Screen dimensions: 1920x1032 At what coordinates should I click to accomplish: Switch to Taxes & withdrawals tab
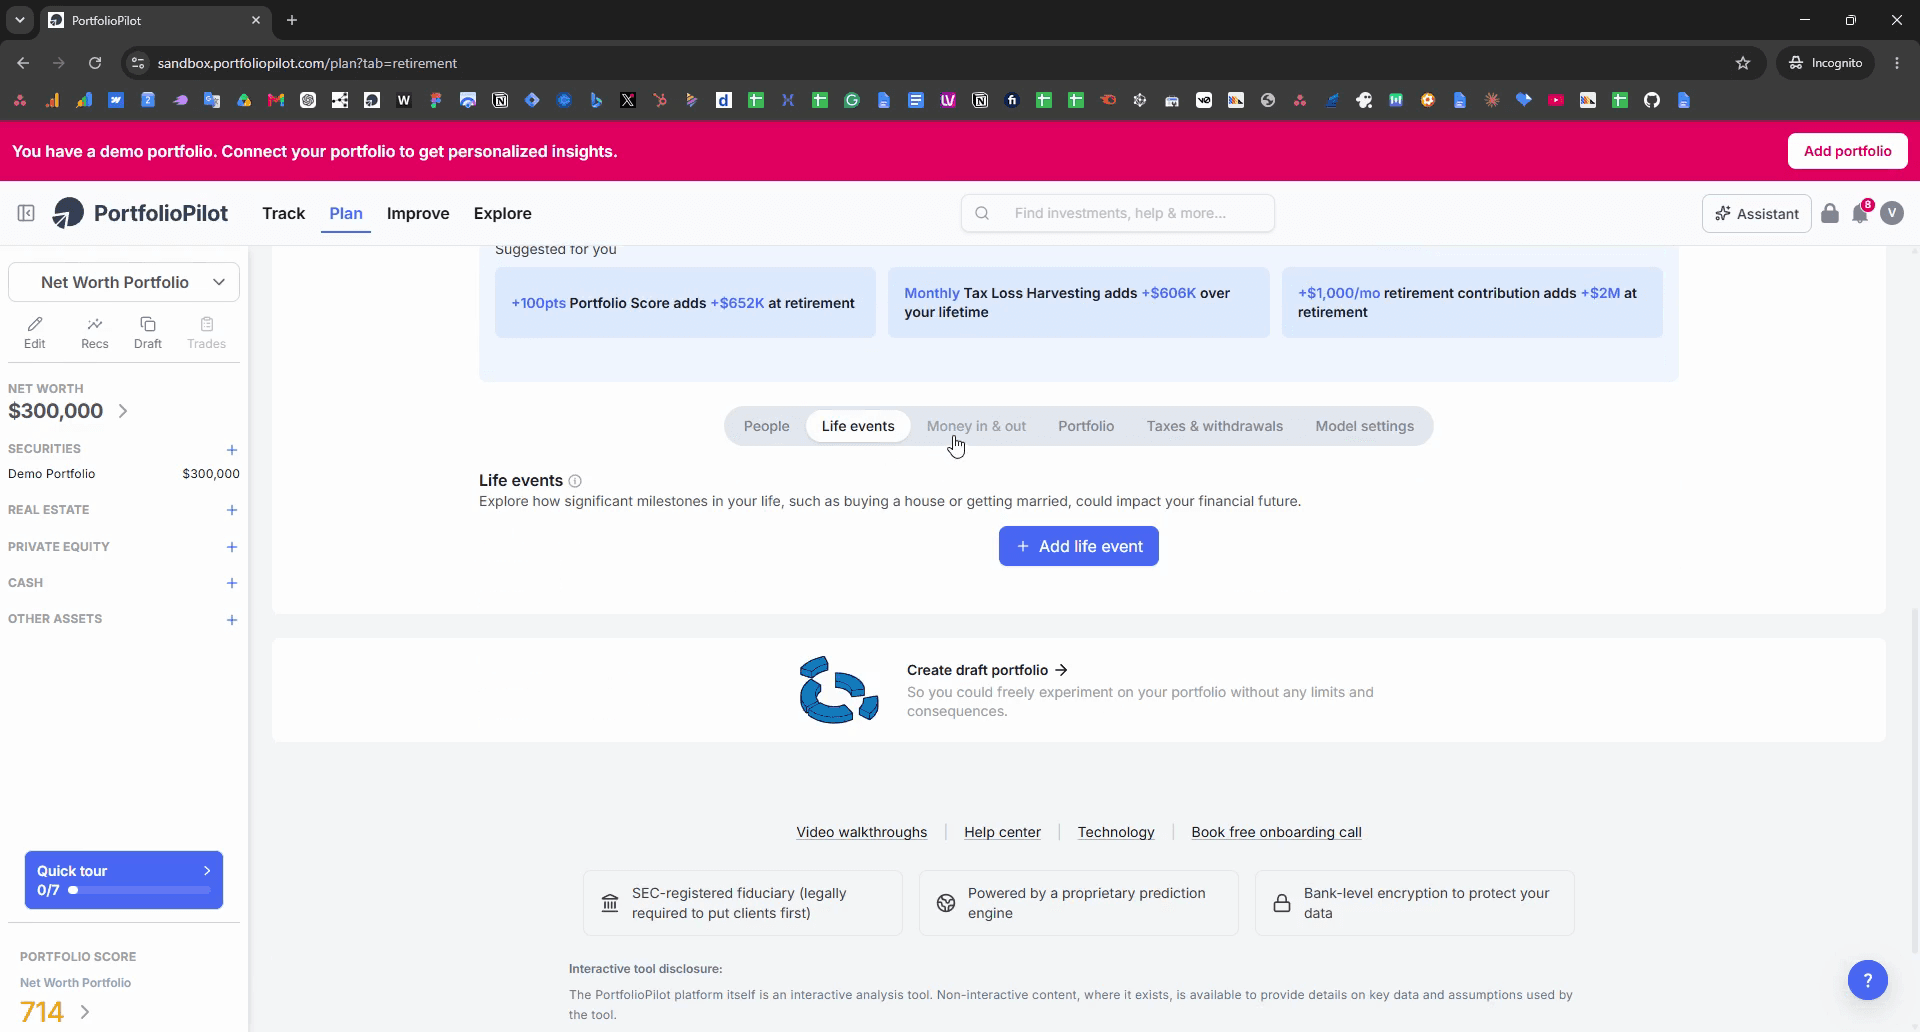pyautogui.click(x=1215, y=426)
